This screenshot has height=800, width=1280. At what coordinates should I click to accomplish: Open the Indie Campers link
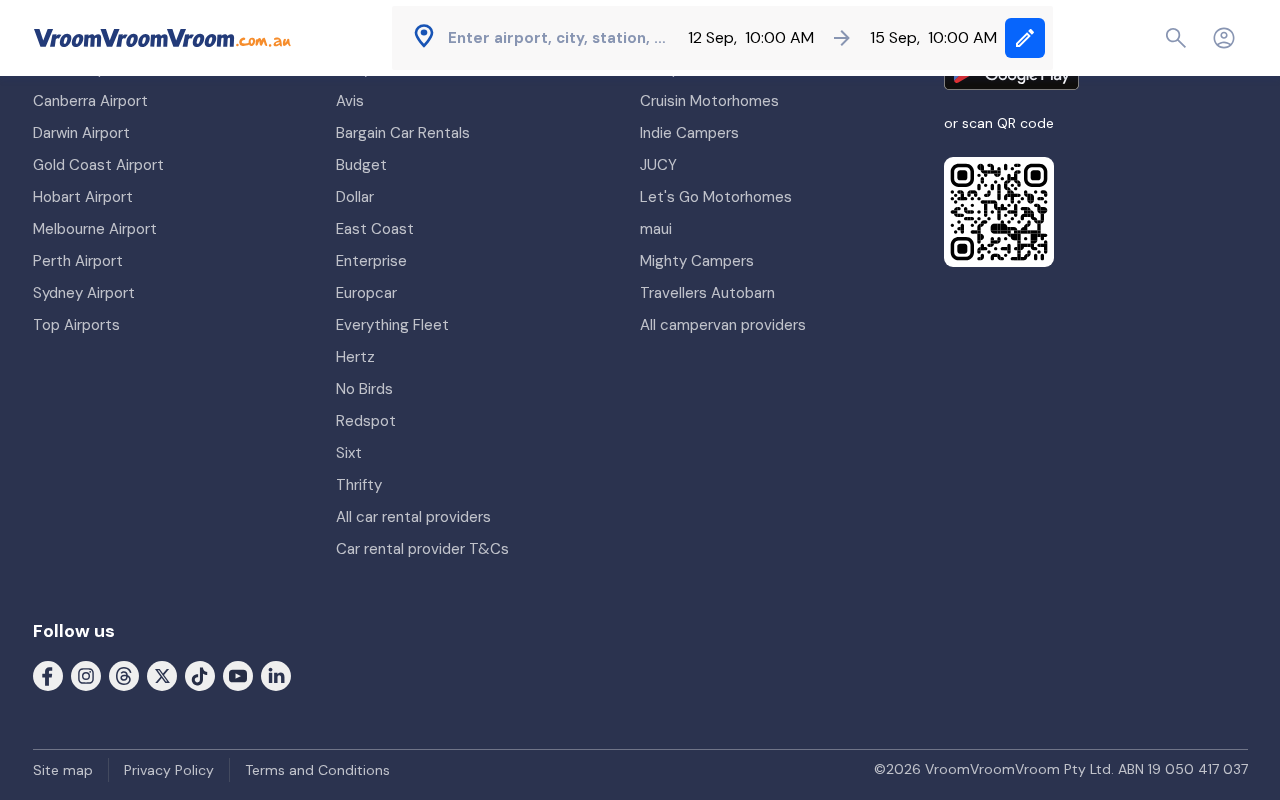click(x=689, y=133)
